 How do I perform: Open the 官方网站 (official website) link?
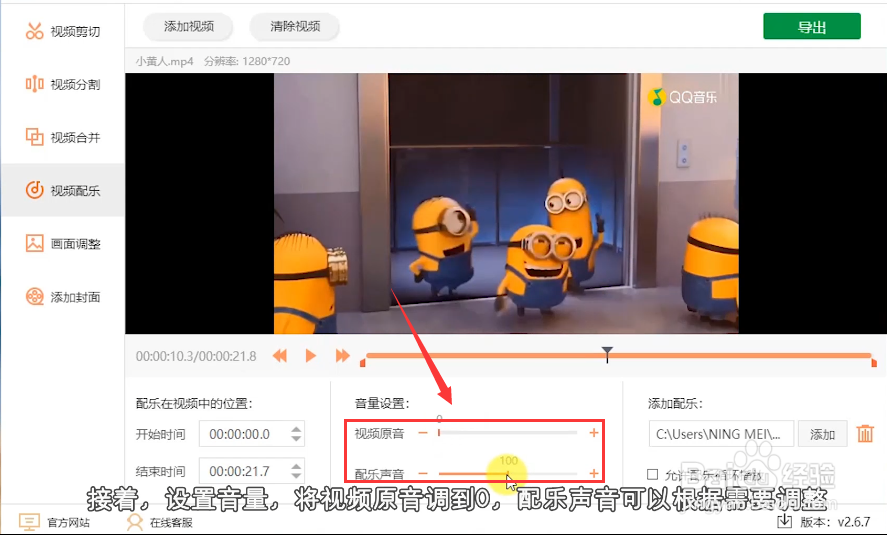pos(68,523)
